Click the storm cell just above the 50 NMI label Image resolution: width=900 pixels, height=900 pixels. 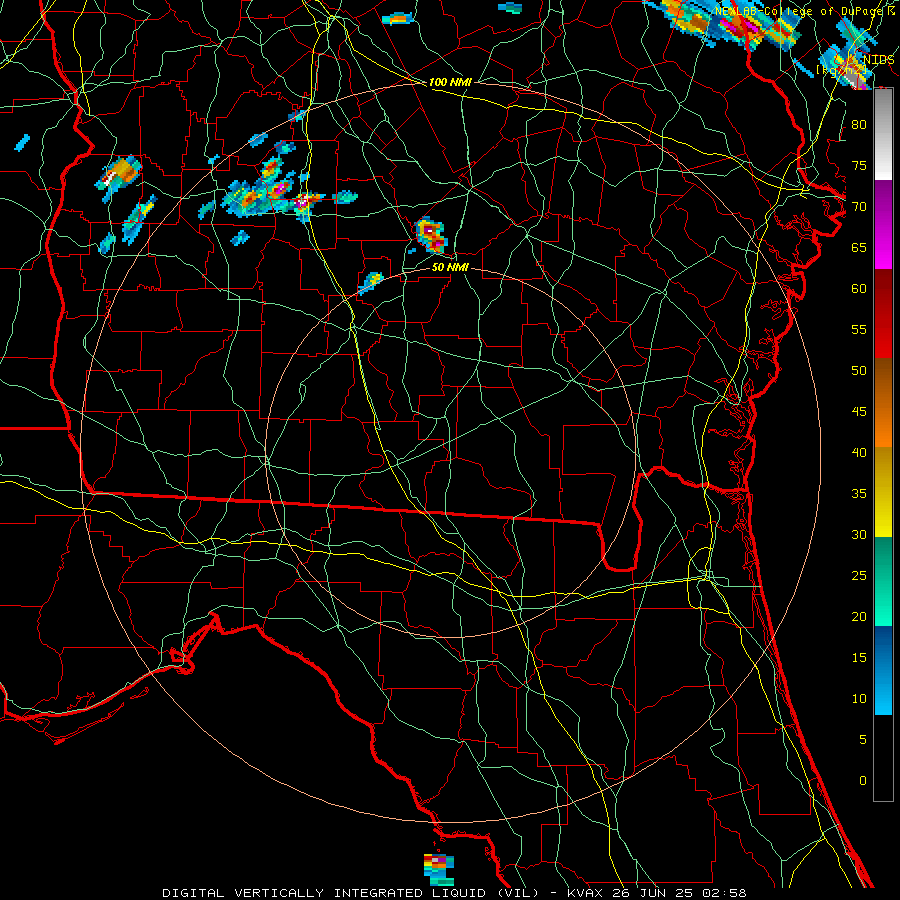click(x=430, y=235)
